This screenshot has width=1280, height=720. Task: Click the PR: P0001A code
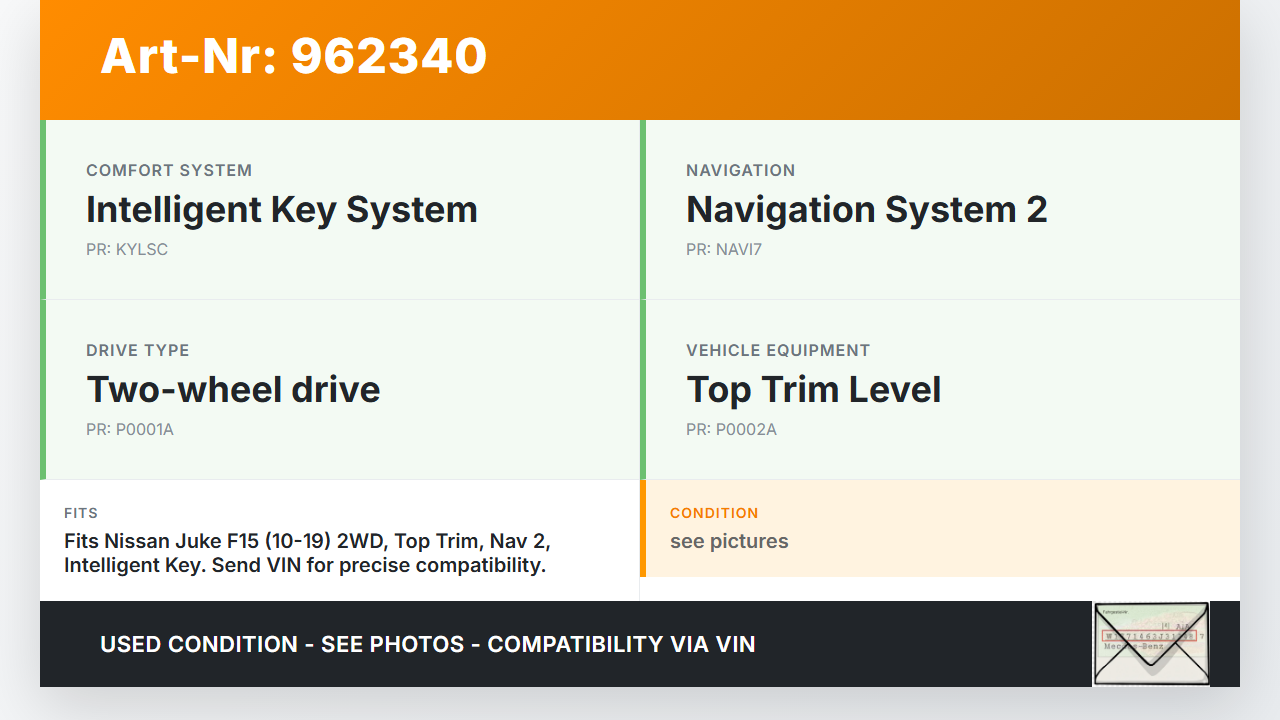130,430
